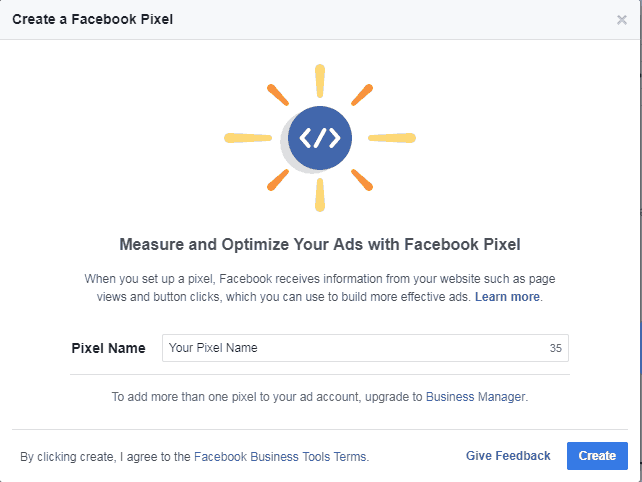Click the blue code-brackets pixel icon
Screen dimensions: 642x482
tap(320, 138)
